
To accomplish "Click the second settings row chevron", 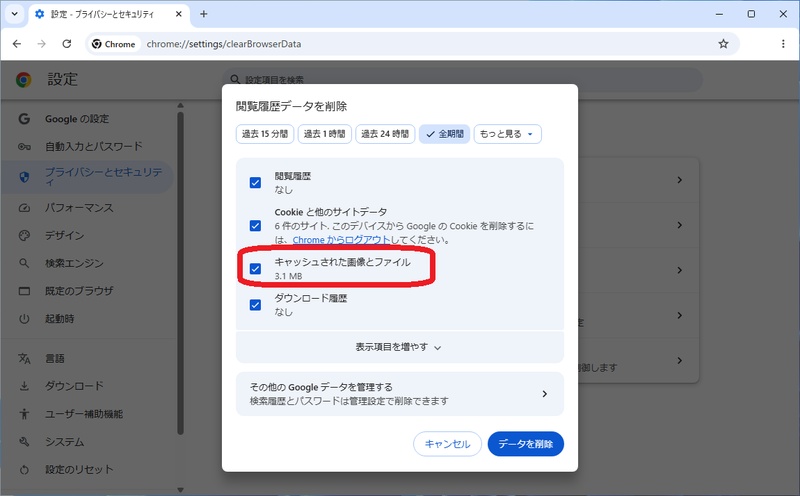I will point(680,225).
